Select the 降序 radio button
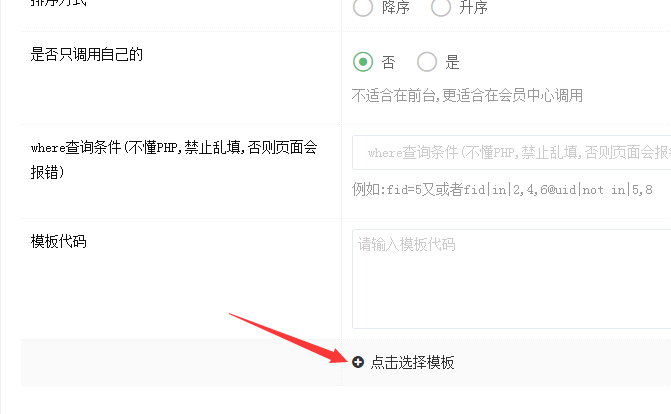Screen dimensions: 671x414 tap(363, 7)
